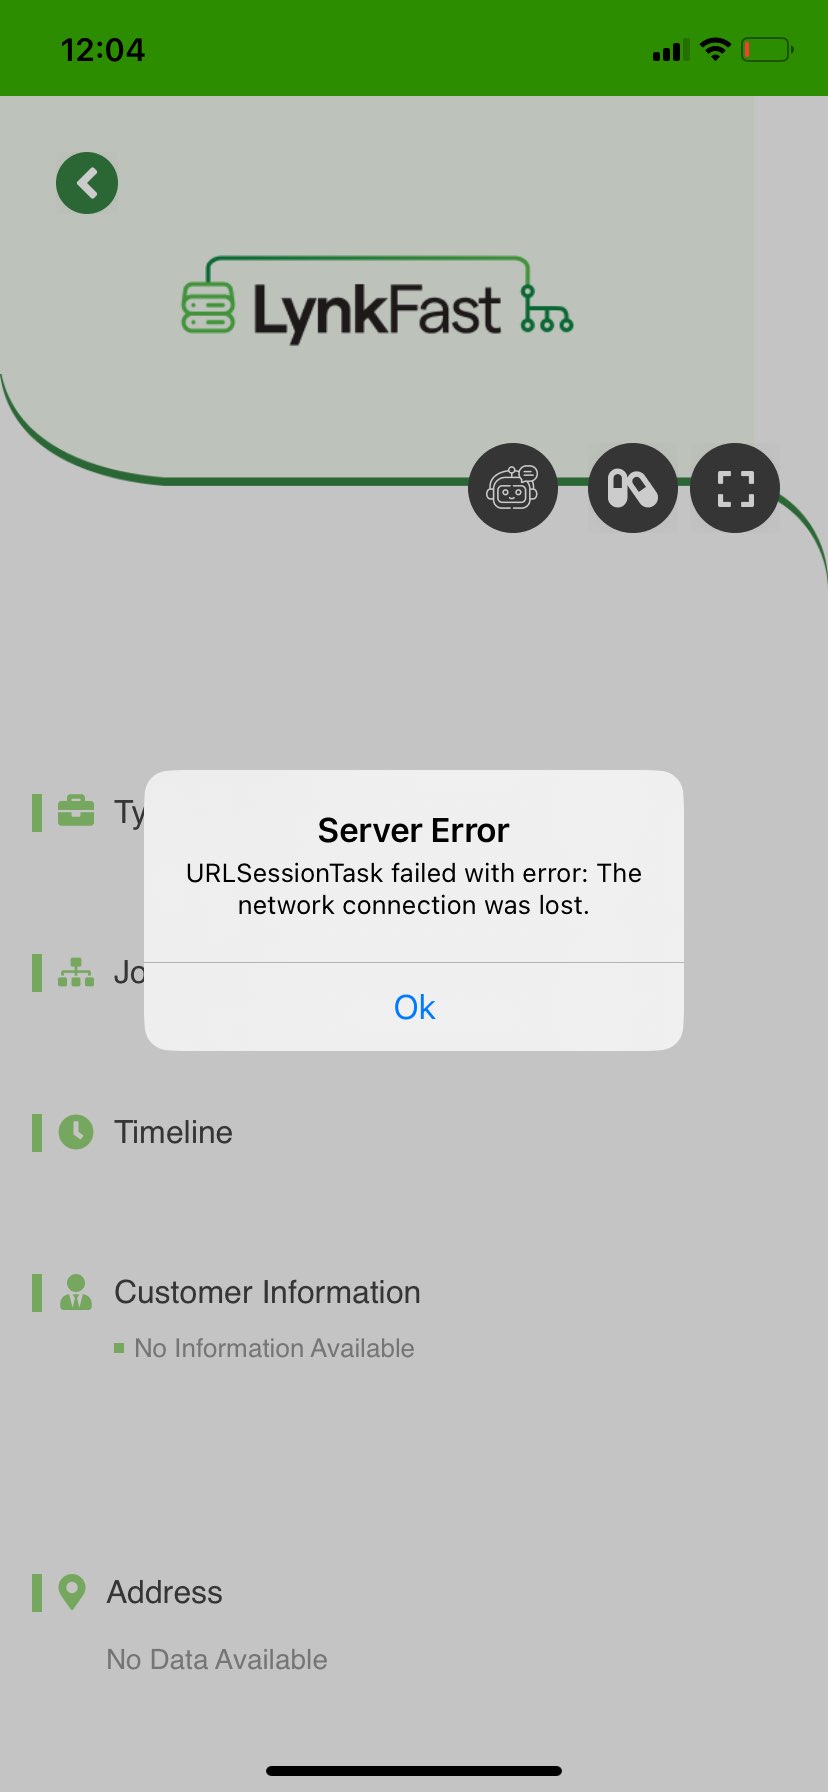Select the Timeline section label

tap(173, 1132)
